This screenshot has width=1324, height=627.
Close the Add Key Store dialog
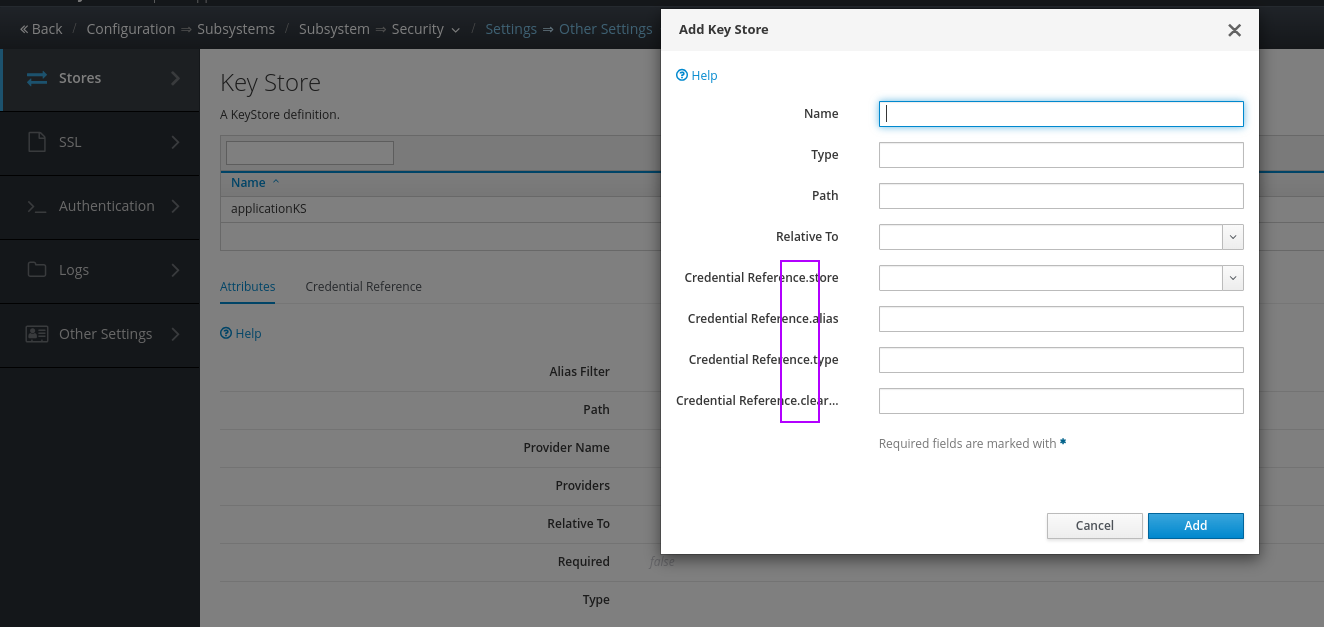pyautogui.click(x=1234, y=30)
